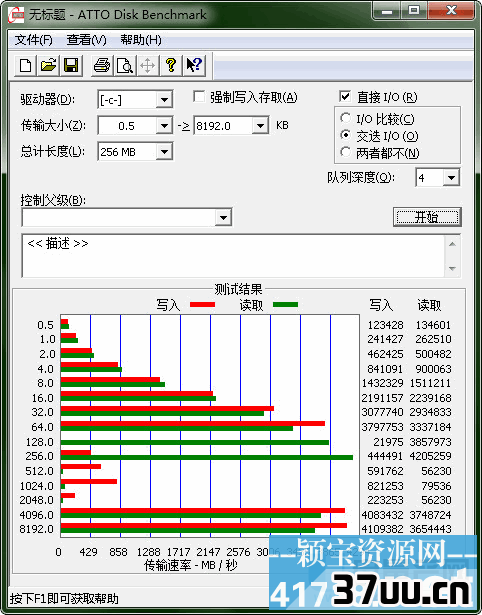The image size is (482, 615).
Task: Click the Save floppy disk icon
Action: pyautogui.click(x=71, y=65)
